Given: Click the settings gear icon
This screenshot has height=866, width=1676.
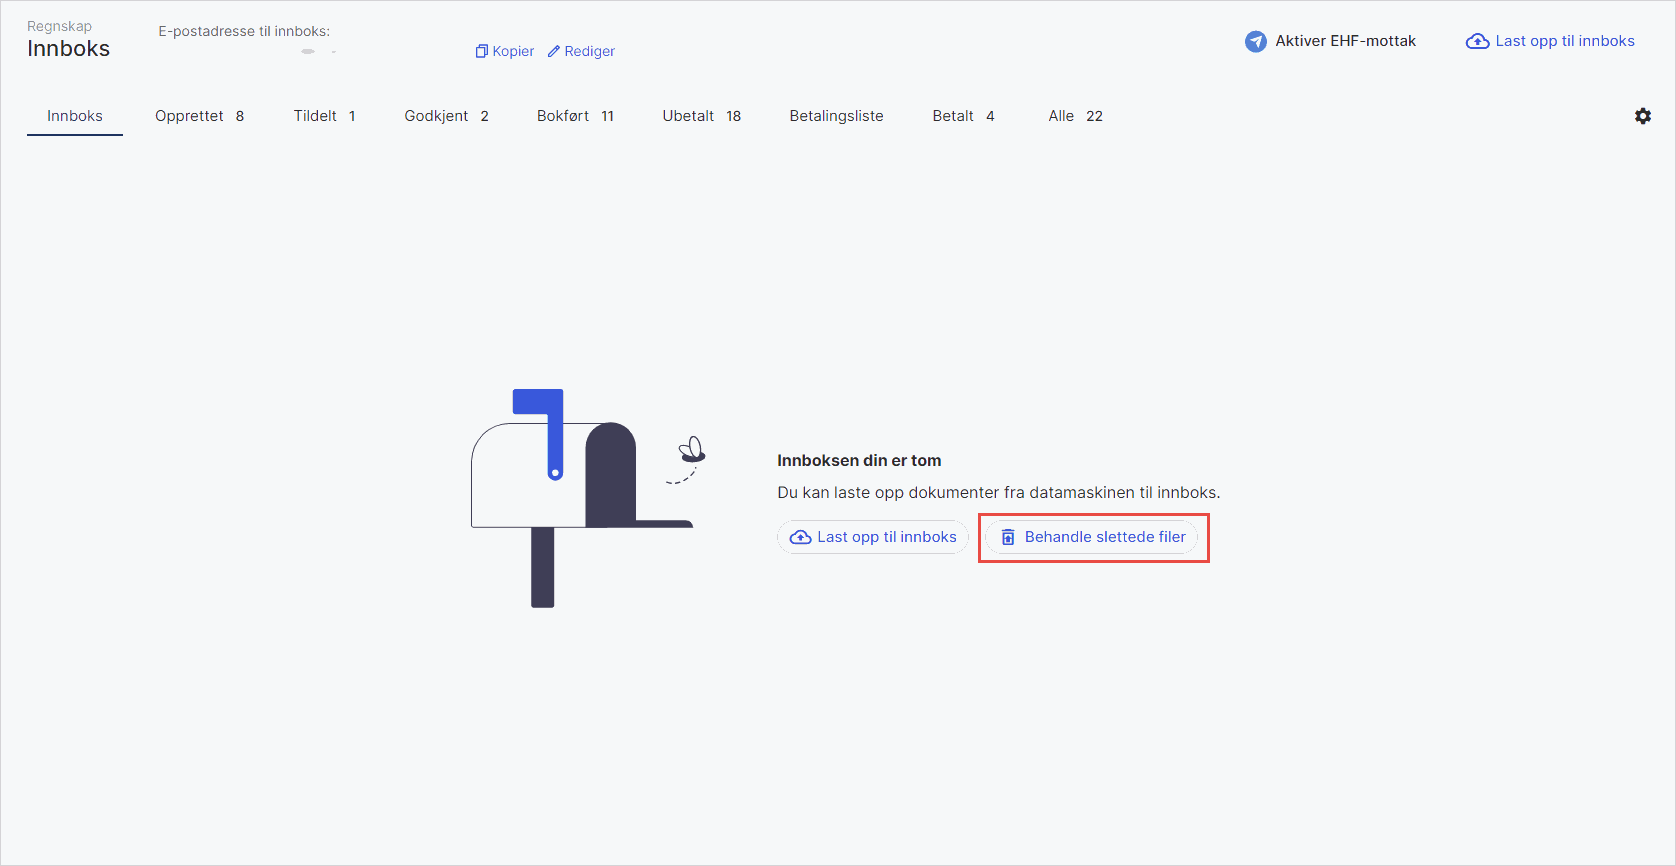Looking at the screenshot, I should (1642, 116).
